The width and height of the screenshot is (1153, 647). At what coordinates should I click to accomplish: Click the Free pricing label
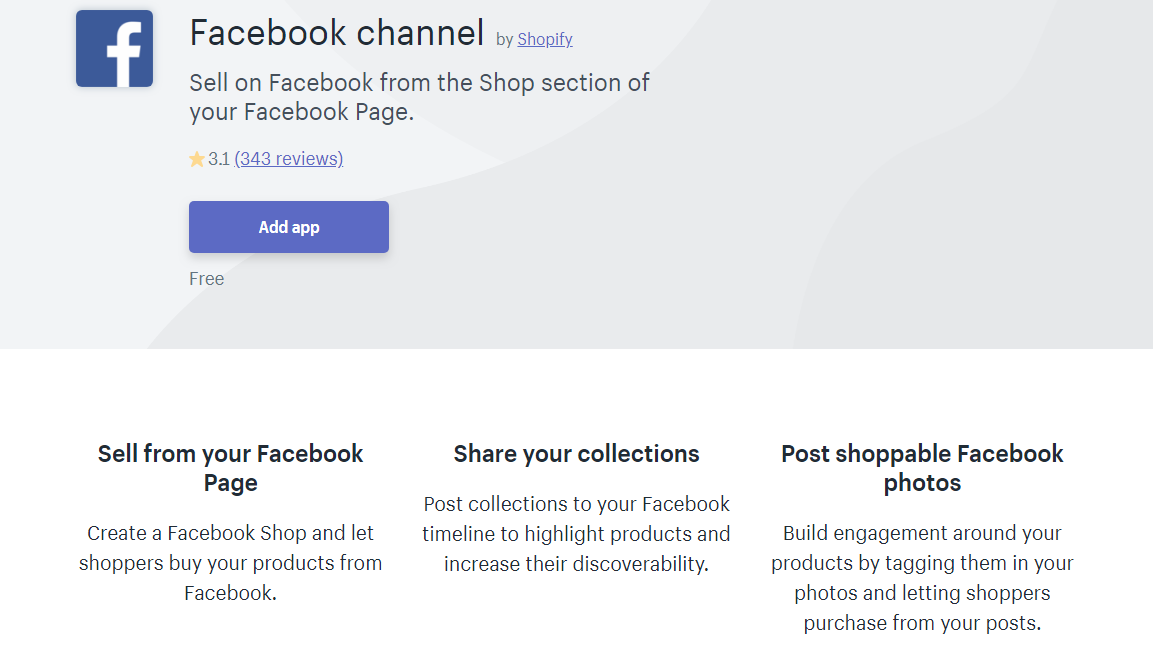207,279
